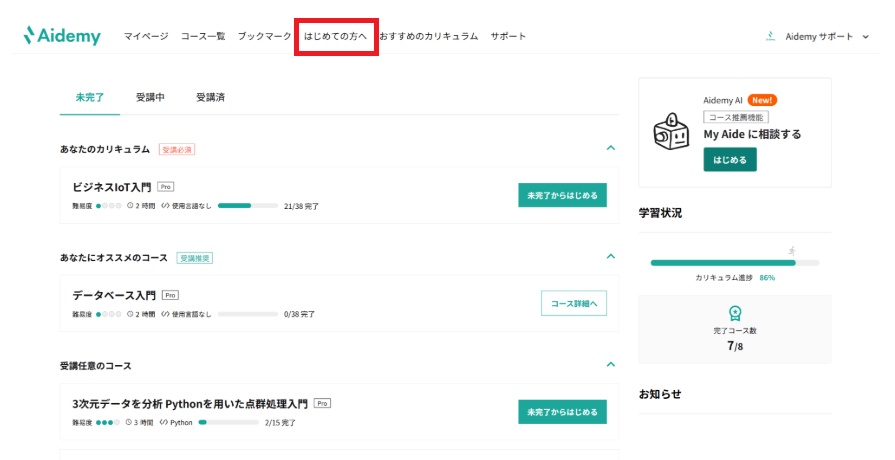Viewport: 895px width, 460px height.
Task: Click the completed courses medal icon
Action: (x=735, y=312)
